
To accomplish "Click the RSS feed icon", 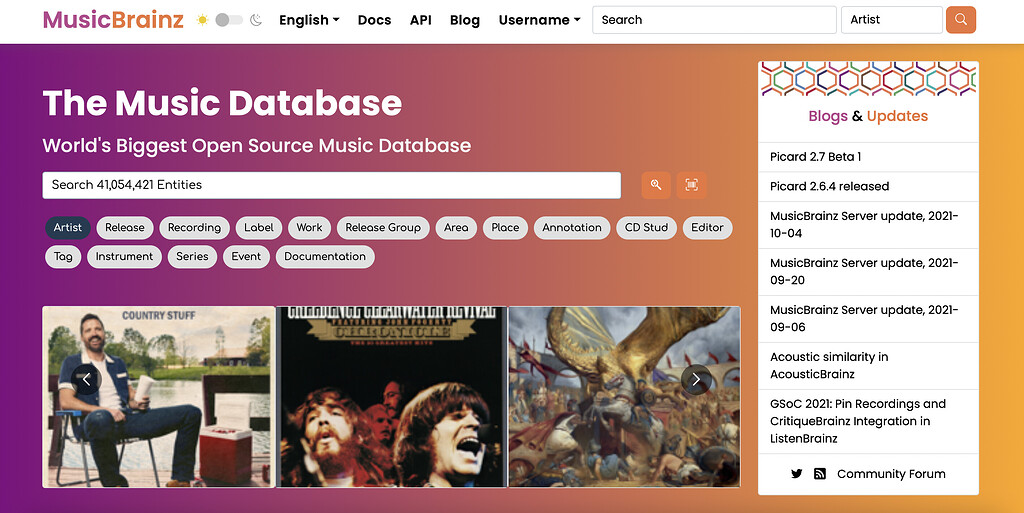I will point(820,474).
